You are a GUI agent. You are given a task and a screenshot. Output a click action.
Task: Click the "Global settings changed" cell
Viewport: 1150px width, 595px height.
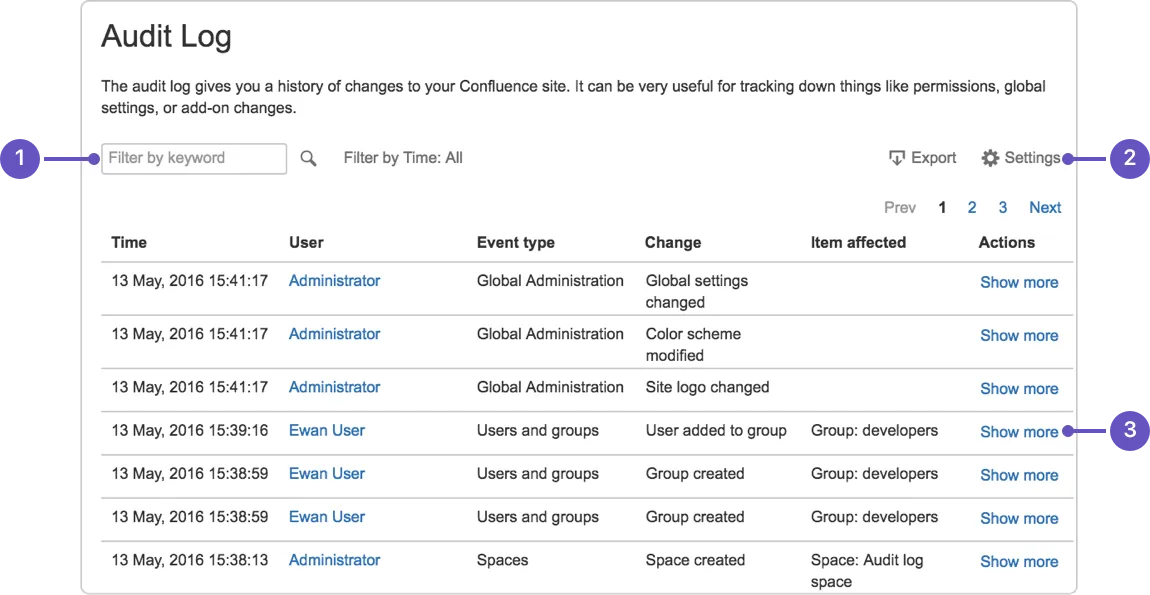(x=697, y=291)
